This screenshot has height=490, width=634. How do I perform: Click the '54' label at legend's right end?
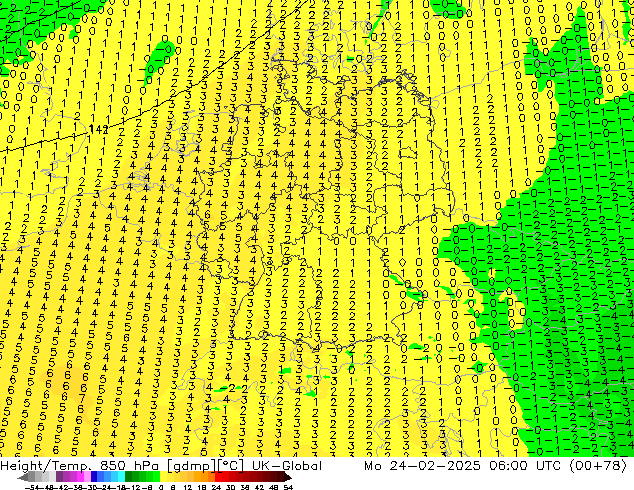click(288, 487)
